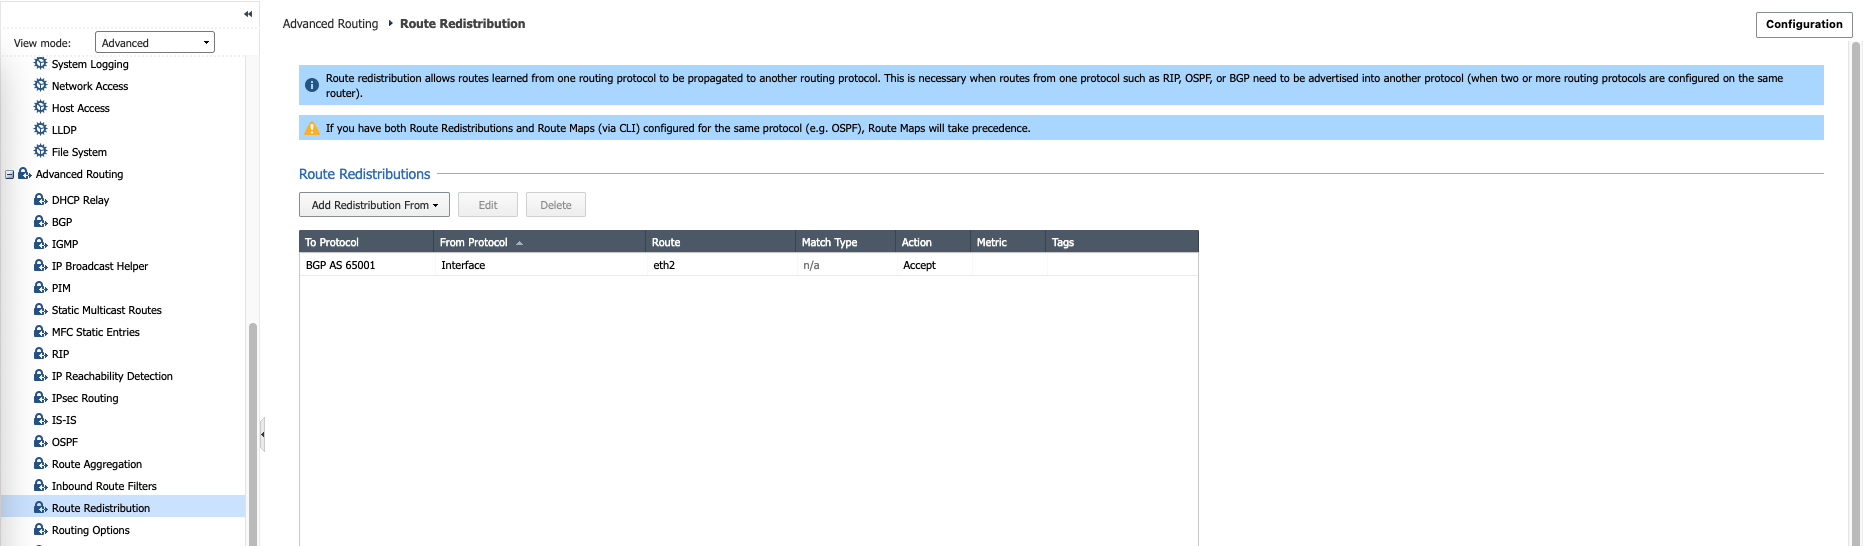The height and width of the screenshot is (546, 1863).
Task: Sort table by From Protocol column
Action: (474, 242)
